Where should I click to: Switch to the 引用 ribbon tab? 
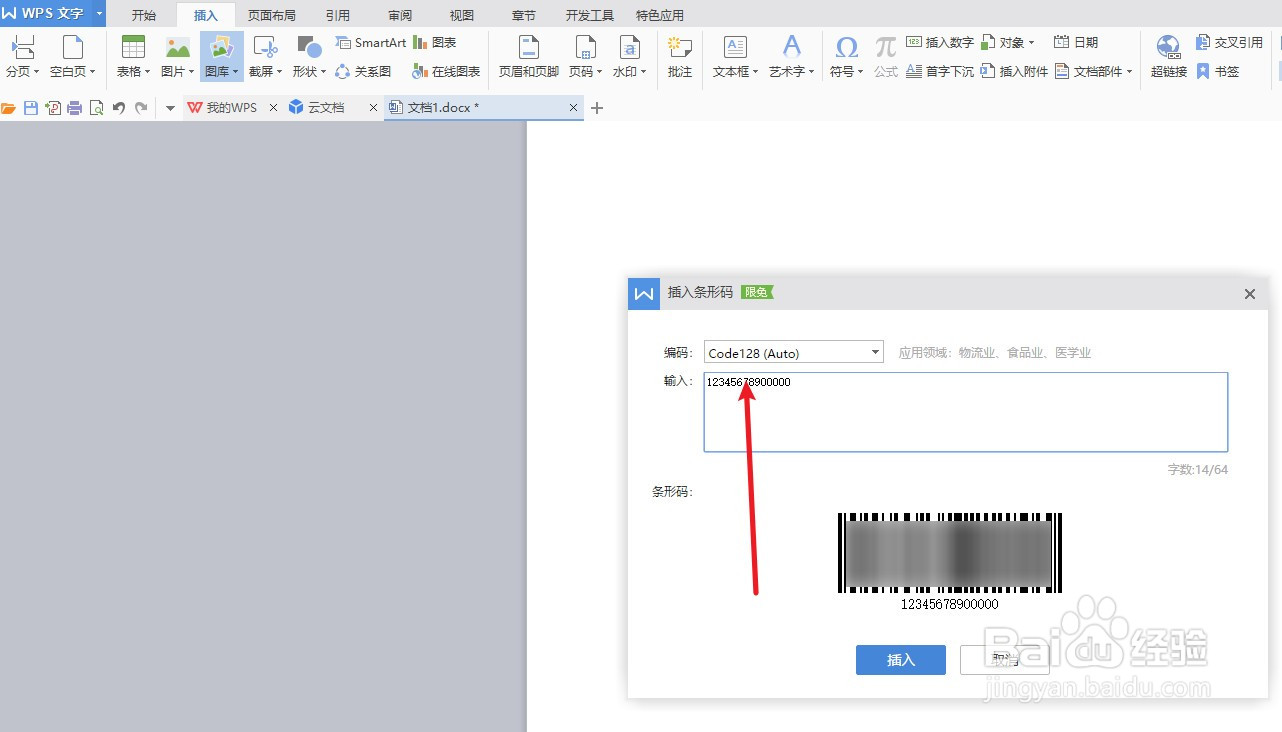coord(338,15)
